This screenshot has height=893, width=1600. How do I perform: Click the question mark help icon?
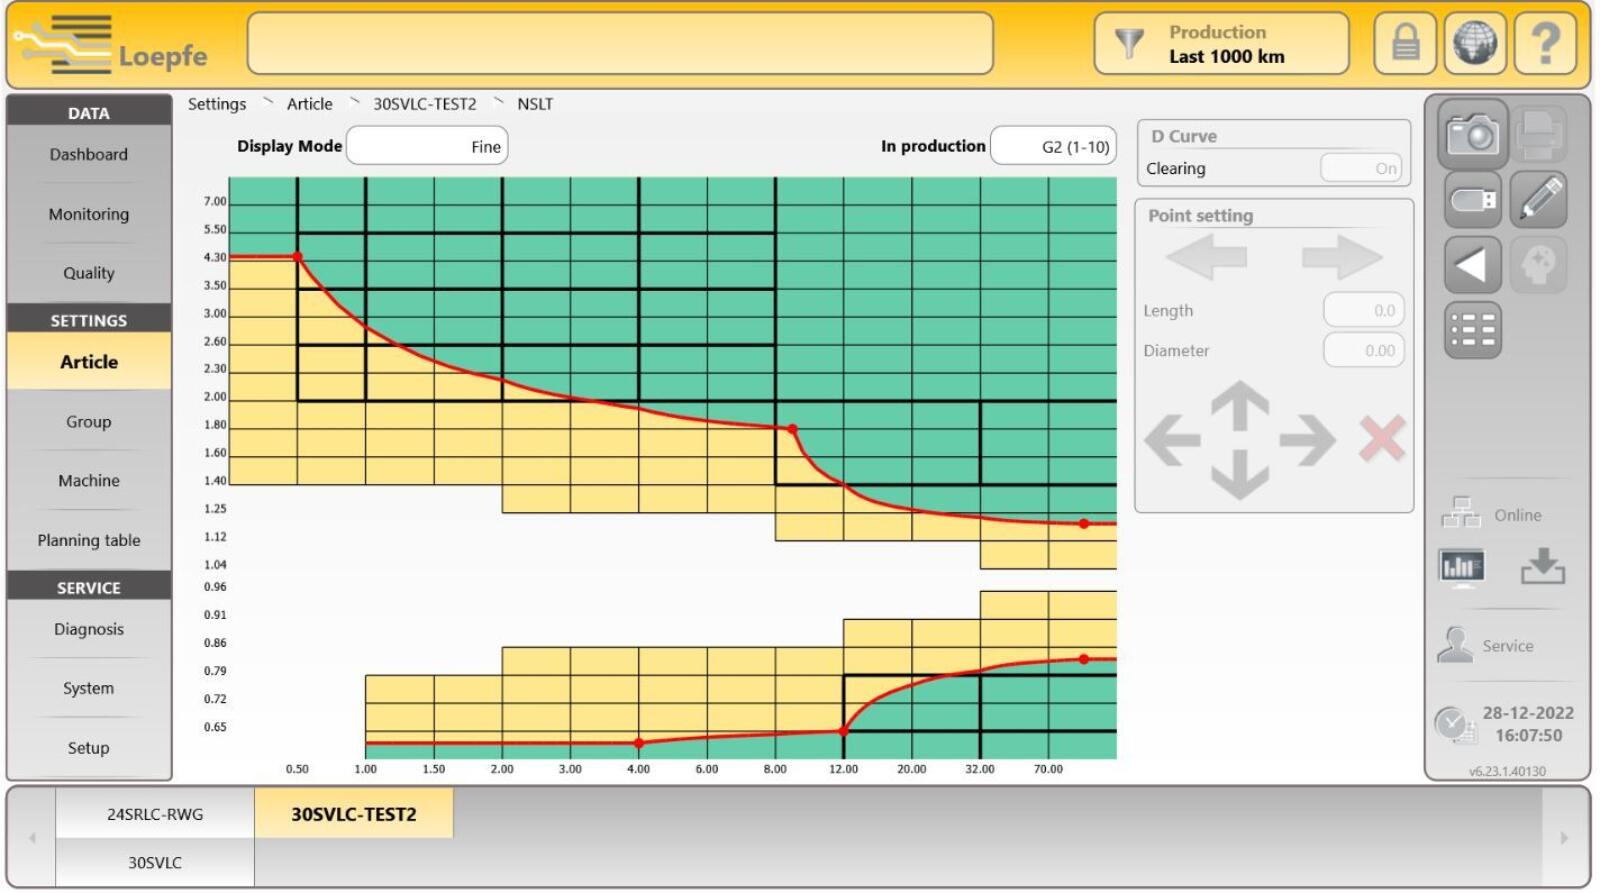[x=1544, y=43]
